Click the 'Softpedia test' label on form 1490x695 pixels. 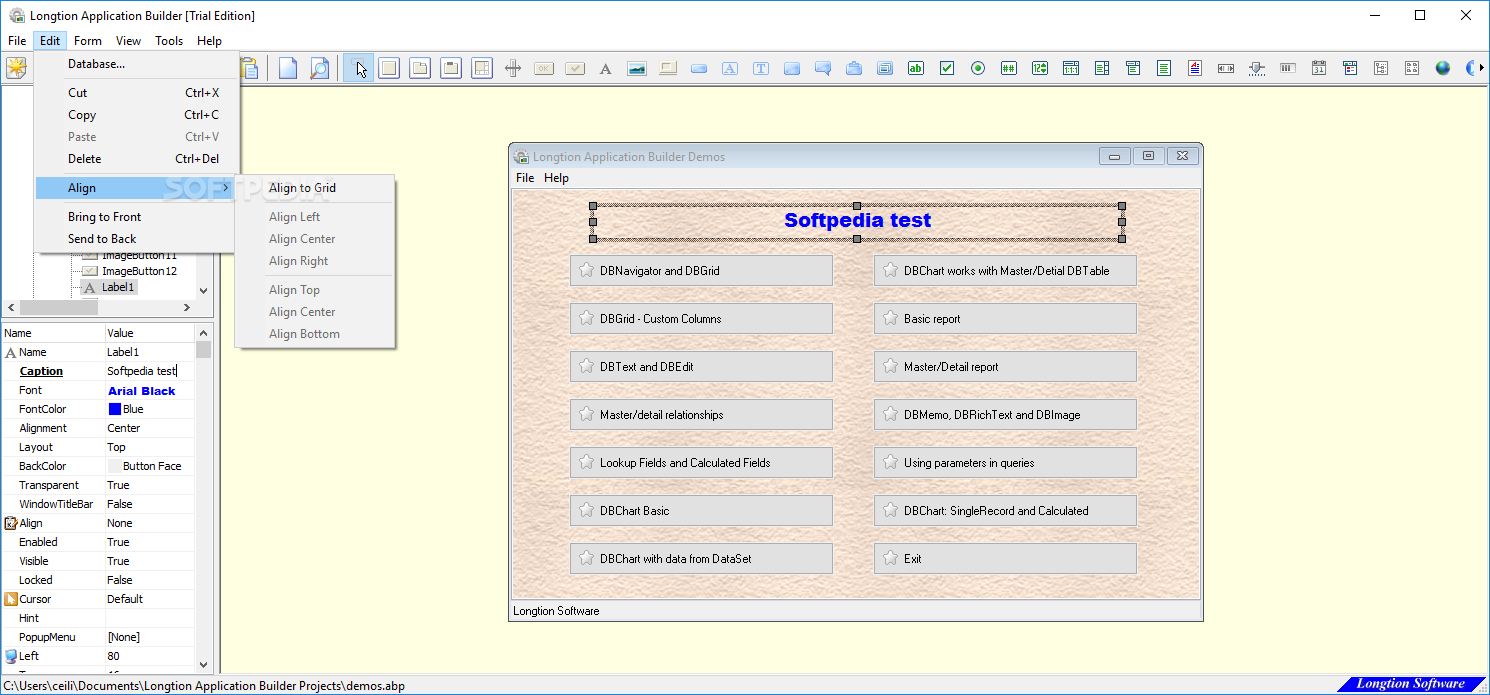coord(857,221)
